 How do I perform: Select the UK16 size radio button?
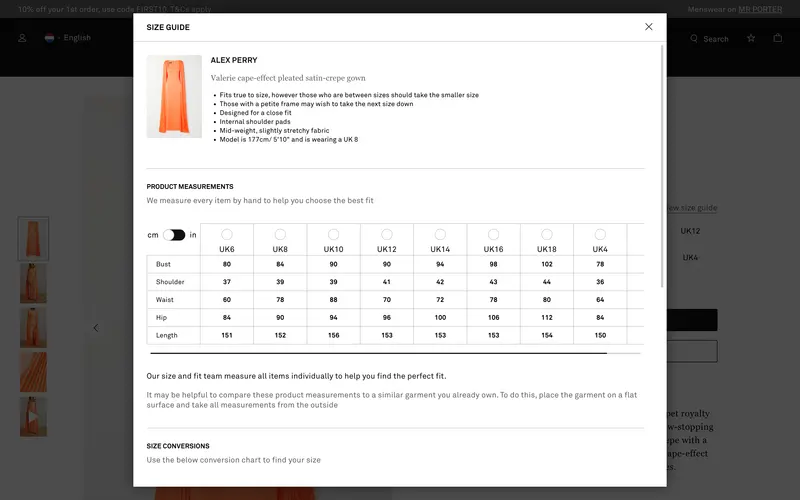[493, 234]
